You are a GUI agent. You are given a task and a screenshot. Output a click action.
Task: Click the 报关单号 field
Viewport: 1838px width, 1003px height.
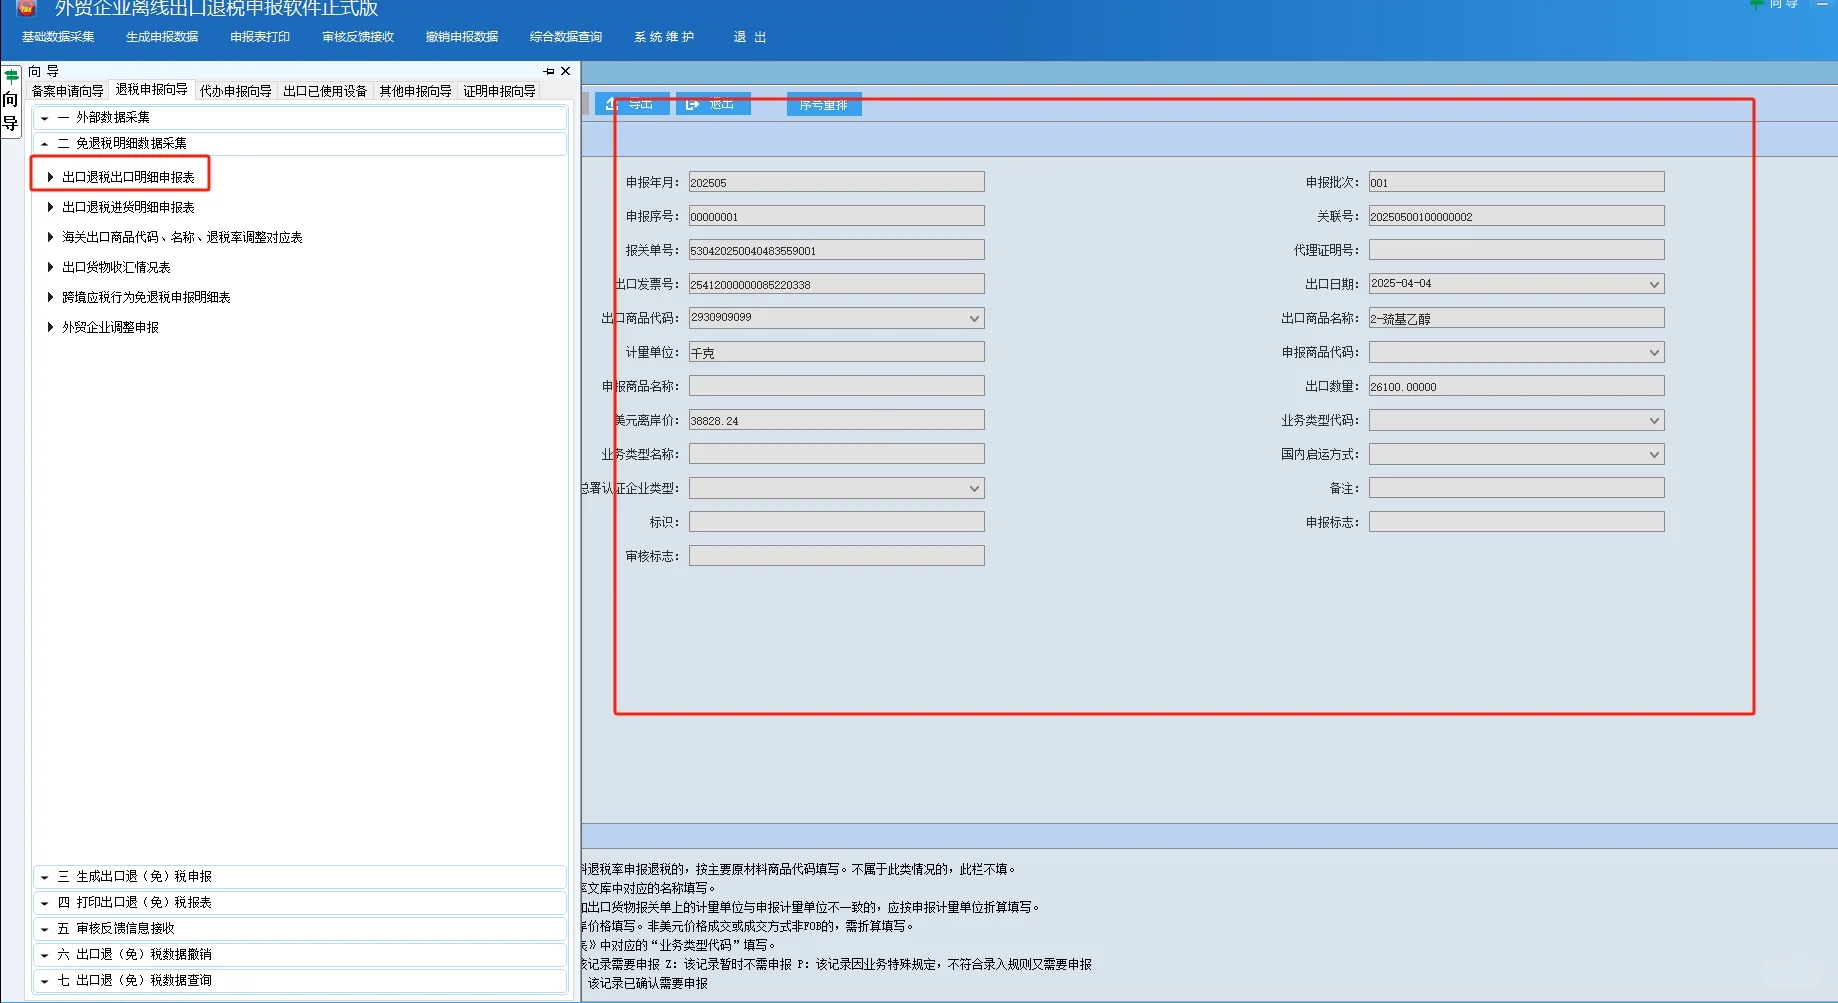pos(836,250)
